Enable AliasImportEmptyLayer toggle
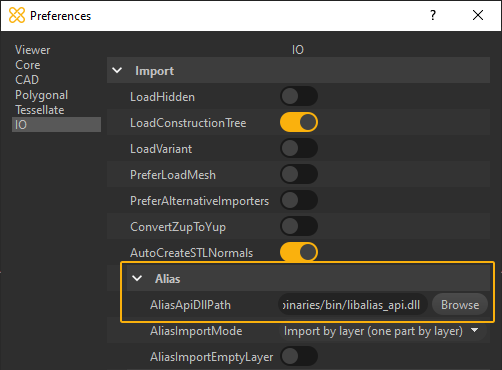502x370 pixels. [x=299, y=357]
